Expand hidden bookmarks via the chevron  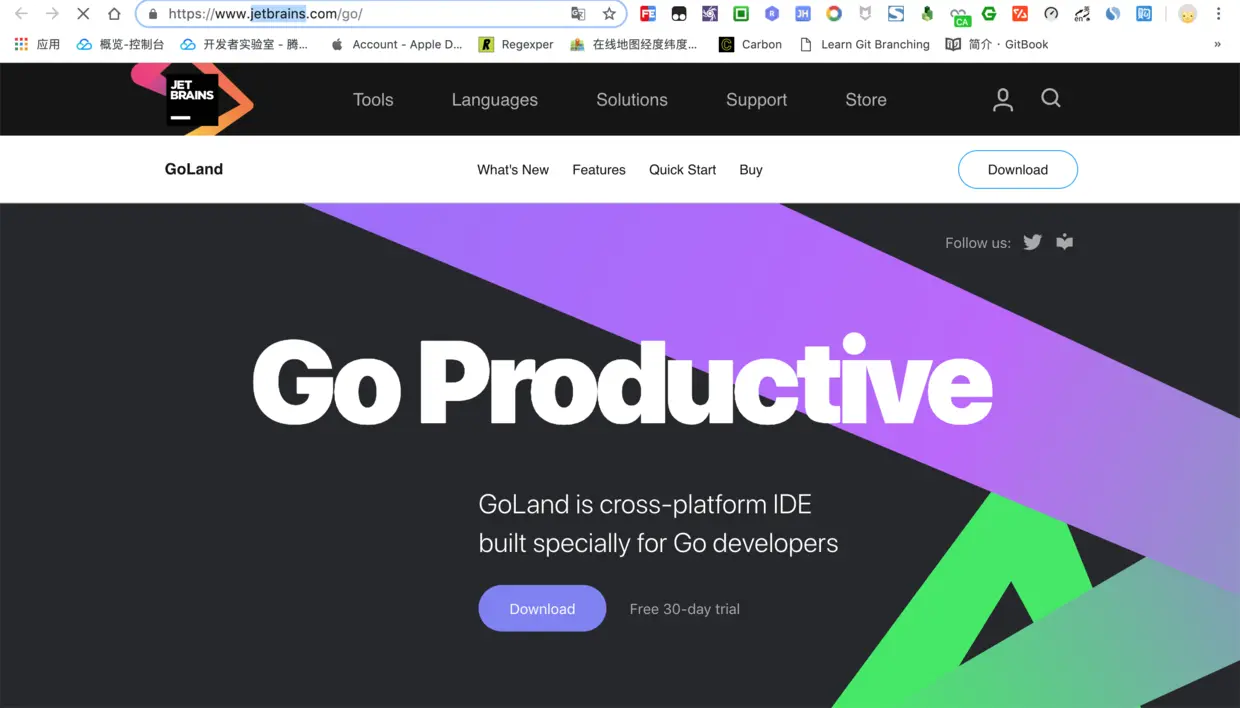[x=1218, y=44]
